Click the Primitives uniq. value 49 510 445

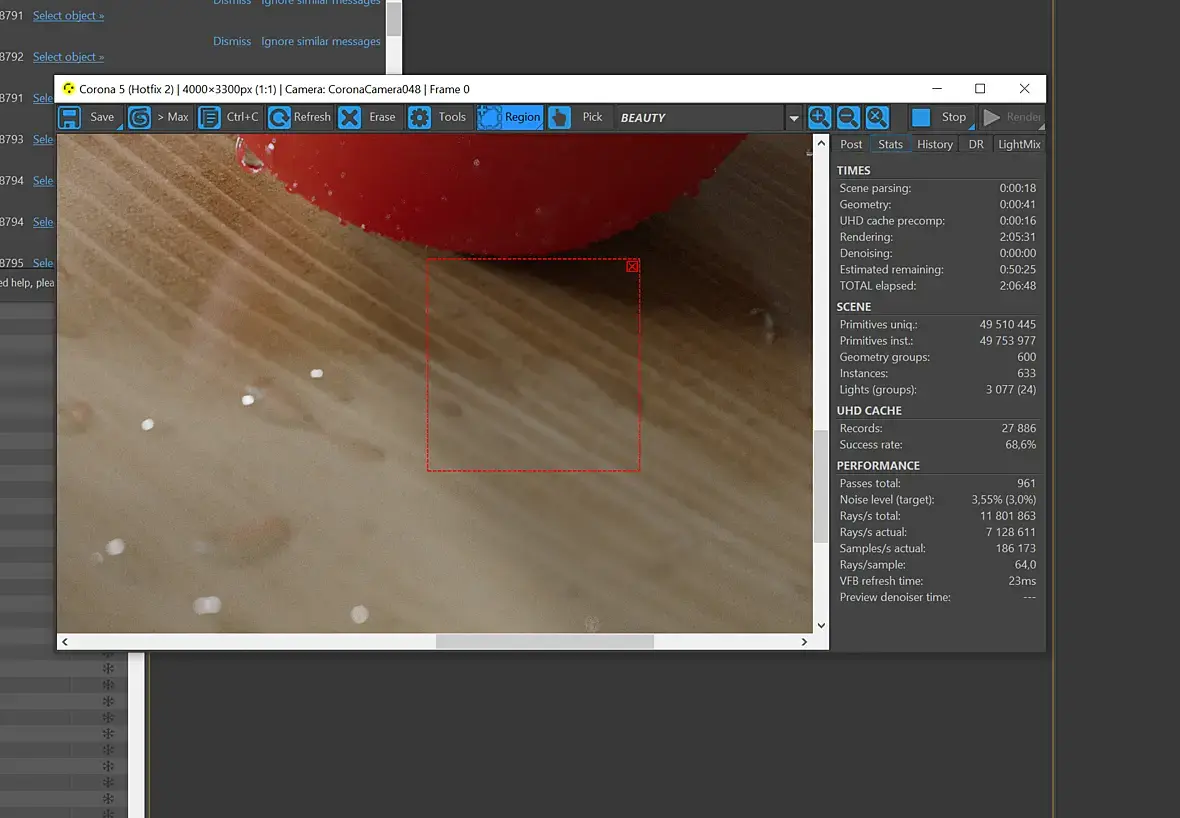[1007, 324]
